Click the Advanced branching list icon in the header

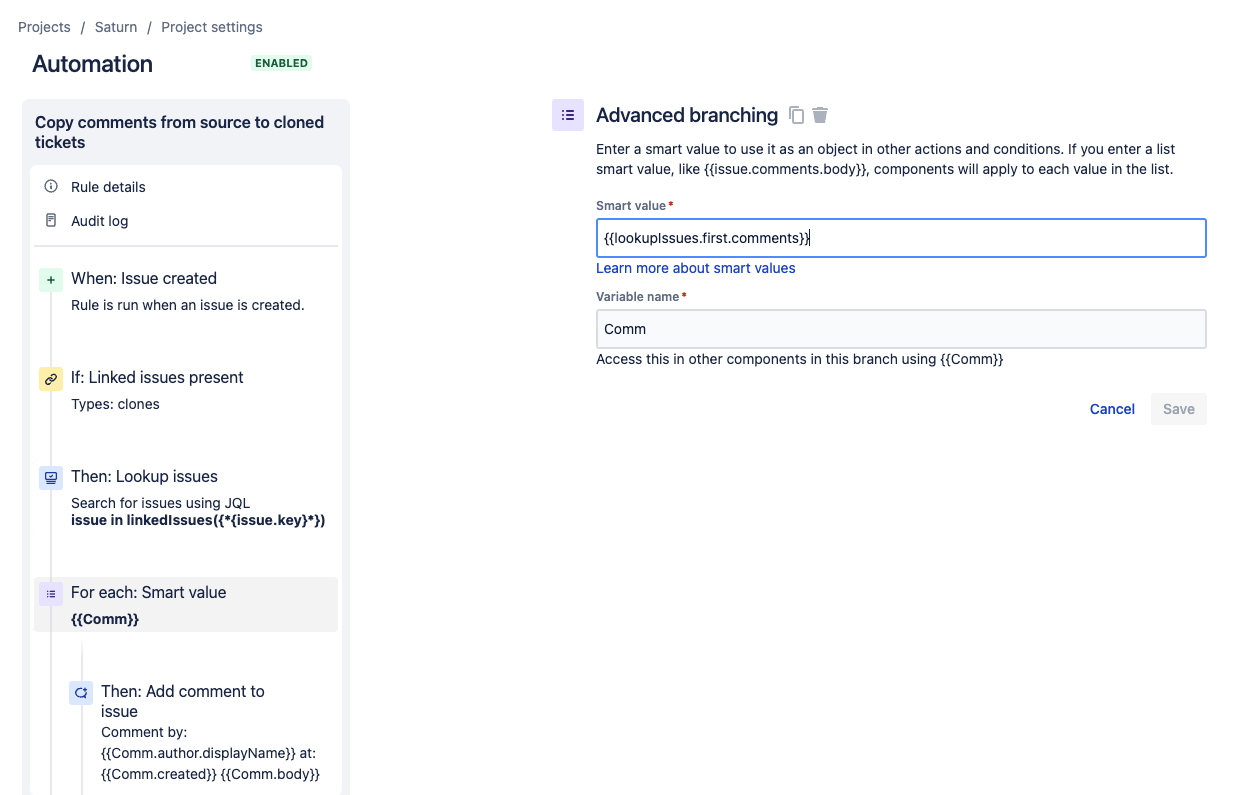tap(567, 115)
